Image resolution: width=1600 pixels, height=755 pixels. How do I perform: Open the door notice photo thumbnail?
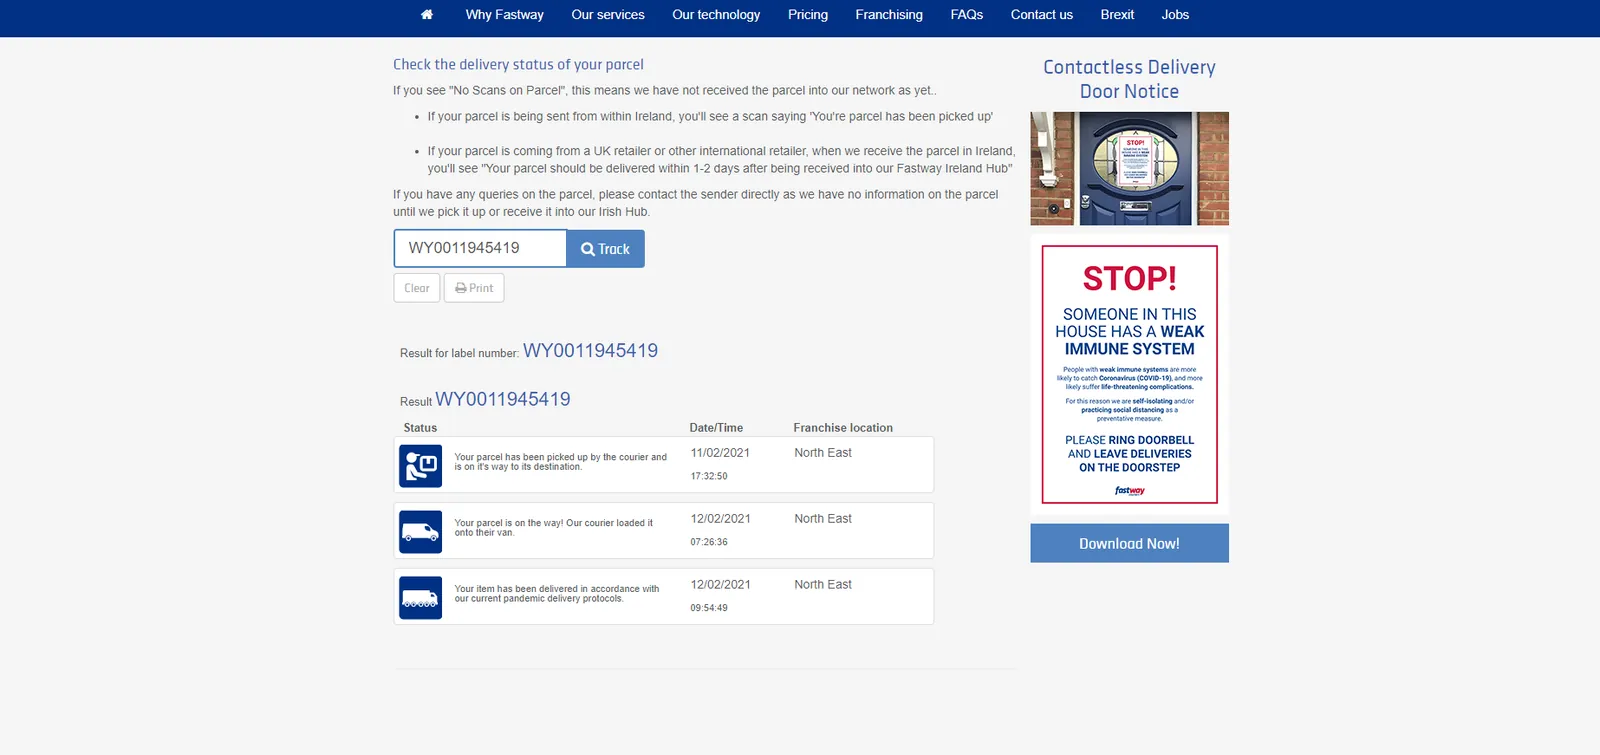pyautogui.click(x=1130, y=168)
